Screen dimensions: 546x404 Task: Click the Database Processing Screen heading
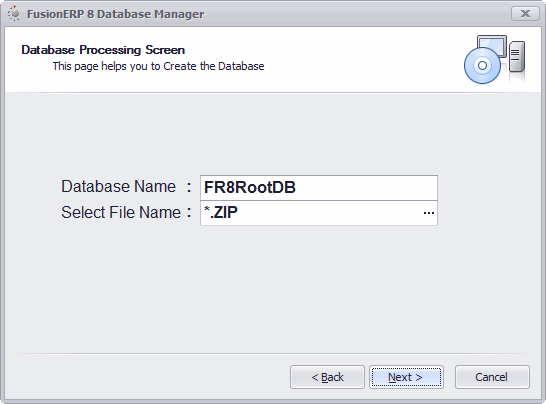pos(103,50)
